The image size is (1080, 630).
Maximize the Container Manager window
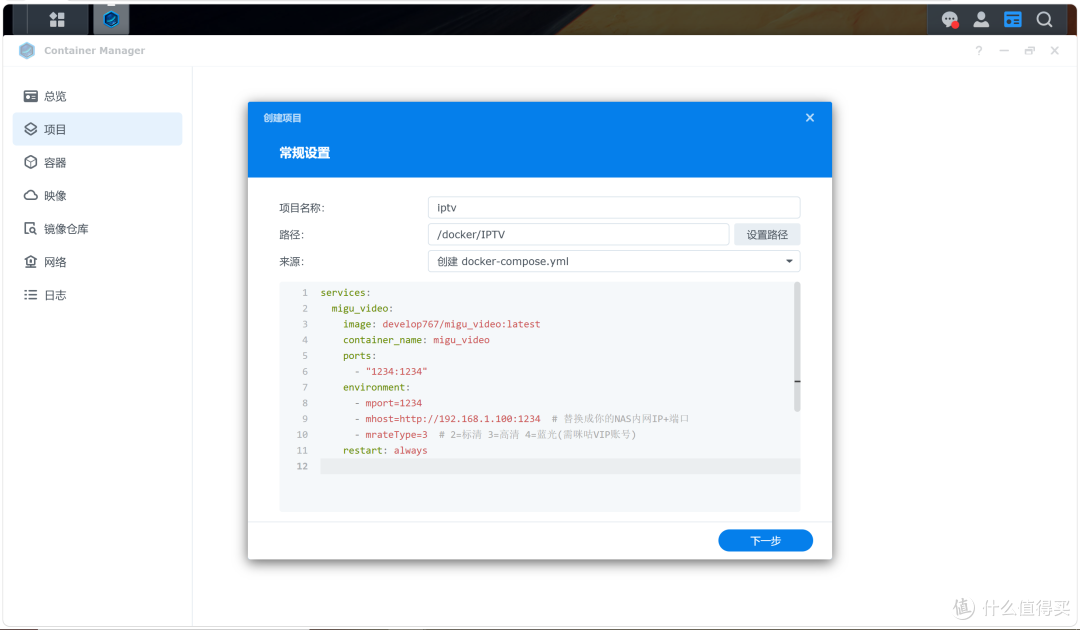[1030, 50]
